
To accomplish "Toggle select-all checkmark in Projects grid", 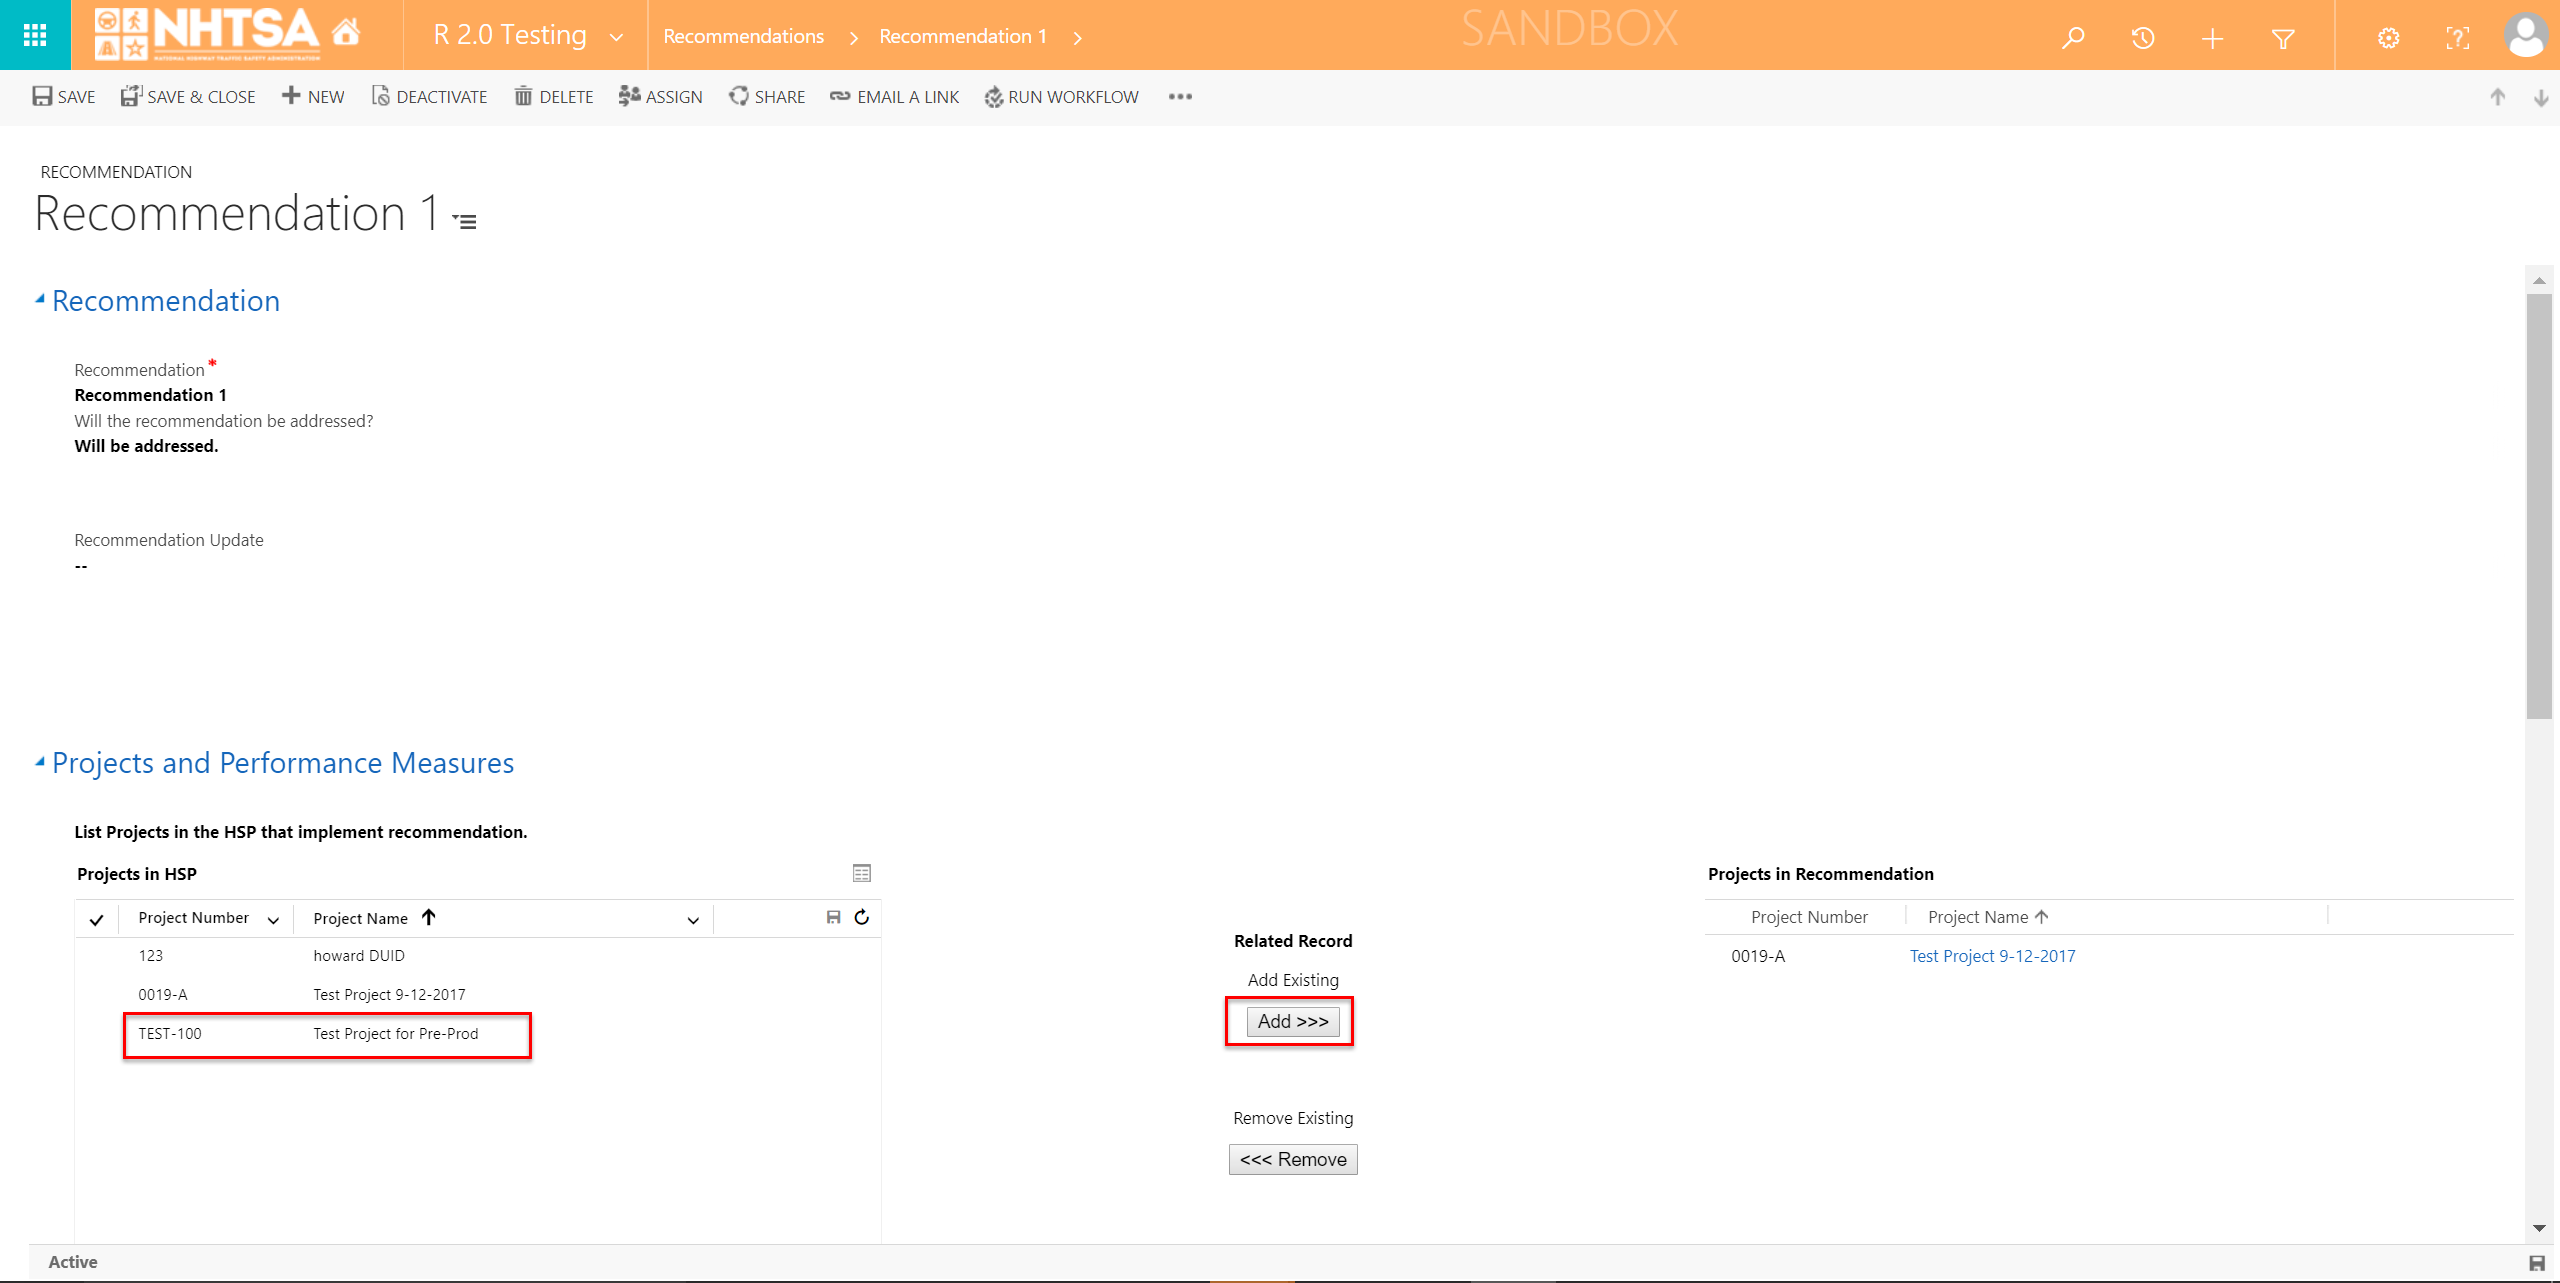I will (96, 919).
